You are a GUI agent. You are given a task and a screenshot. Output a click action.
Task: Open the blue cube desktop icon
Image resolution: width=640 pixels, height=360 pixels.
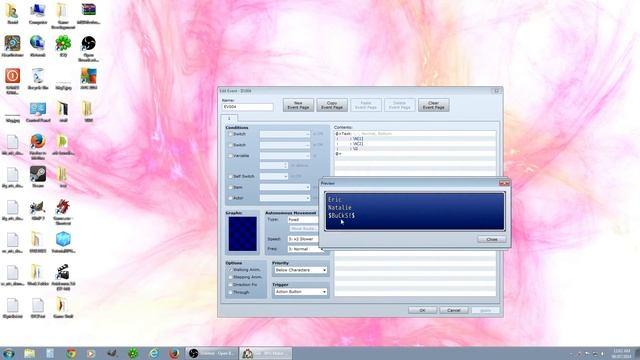tap(63, 242)
